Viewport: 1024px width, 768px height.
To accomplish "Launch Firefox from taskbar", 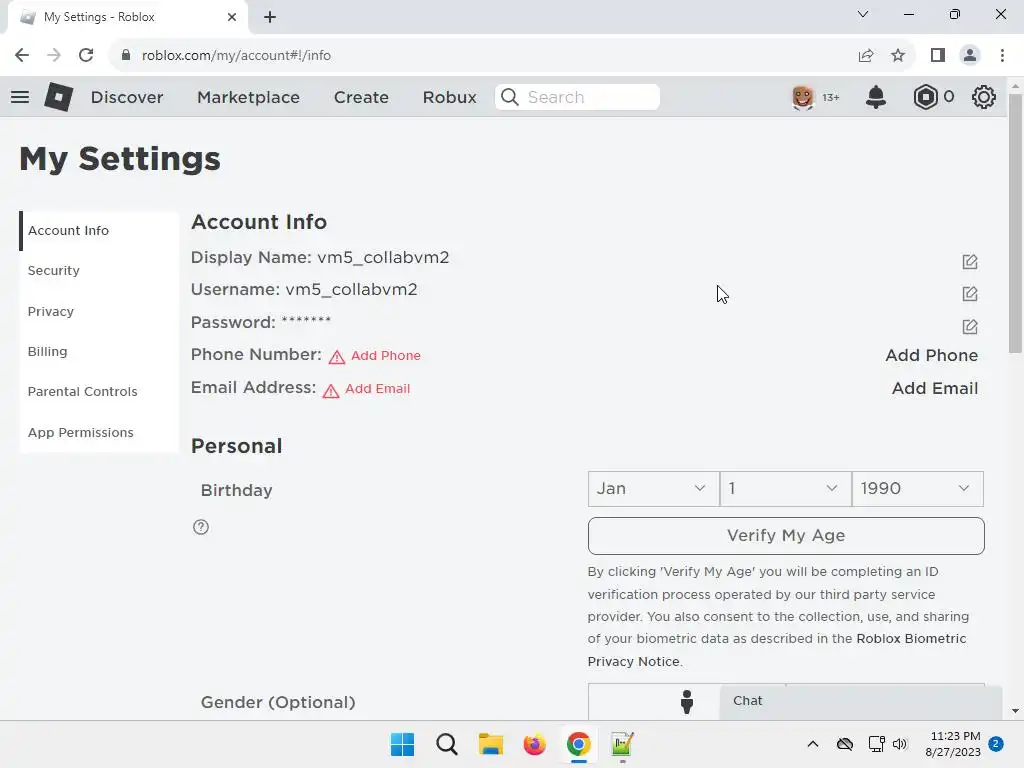I will click(x=534, y=744).
